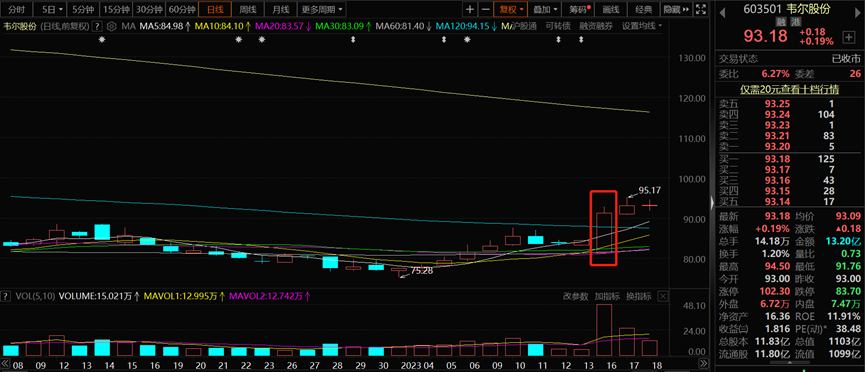Click 隐藏 to hide the side panel
Viewport: 865px width, 372px height.
tap(676, 9)
